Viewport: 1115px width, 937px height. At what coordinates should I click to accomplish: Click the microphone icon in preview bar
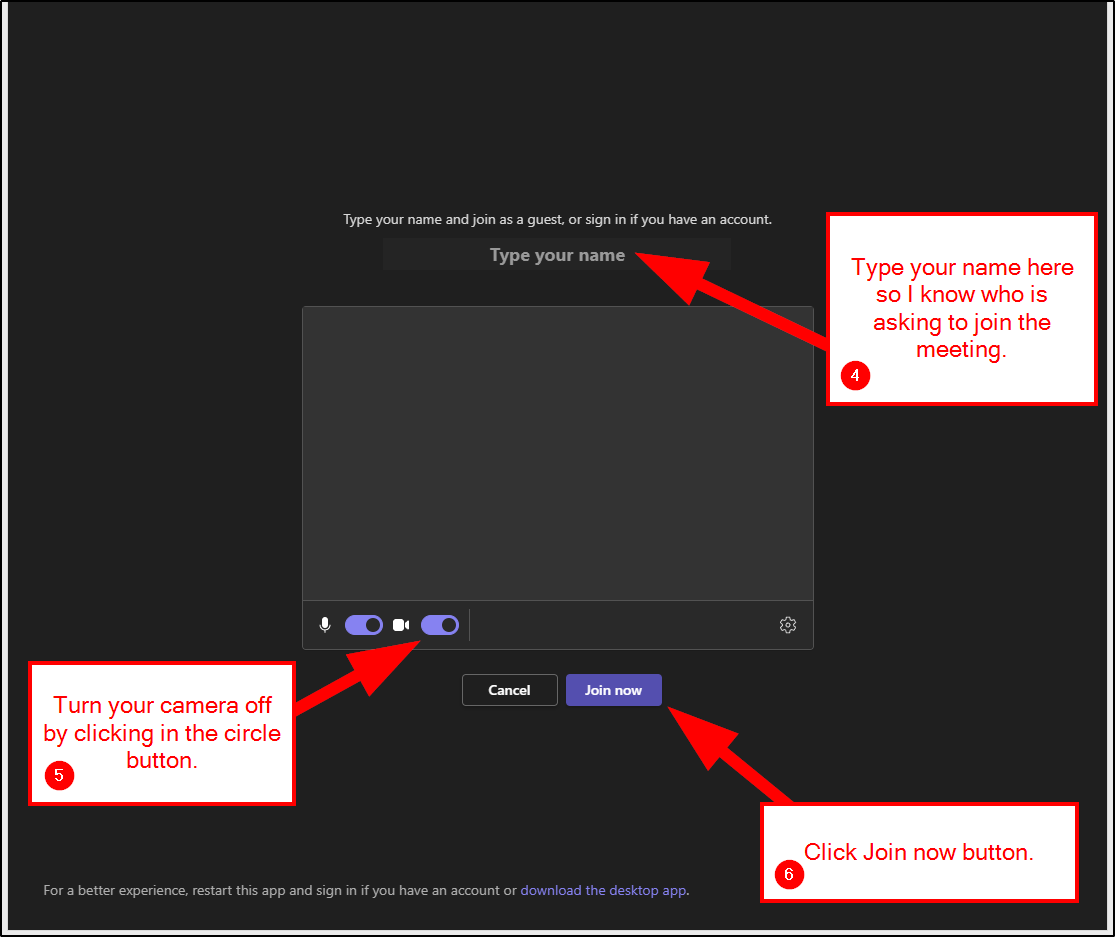pyautogui.click(x=325, y=625)
